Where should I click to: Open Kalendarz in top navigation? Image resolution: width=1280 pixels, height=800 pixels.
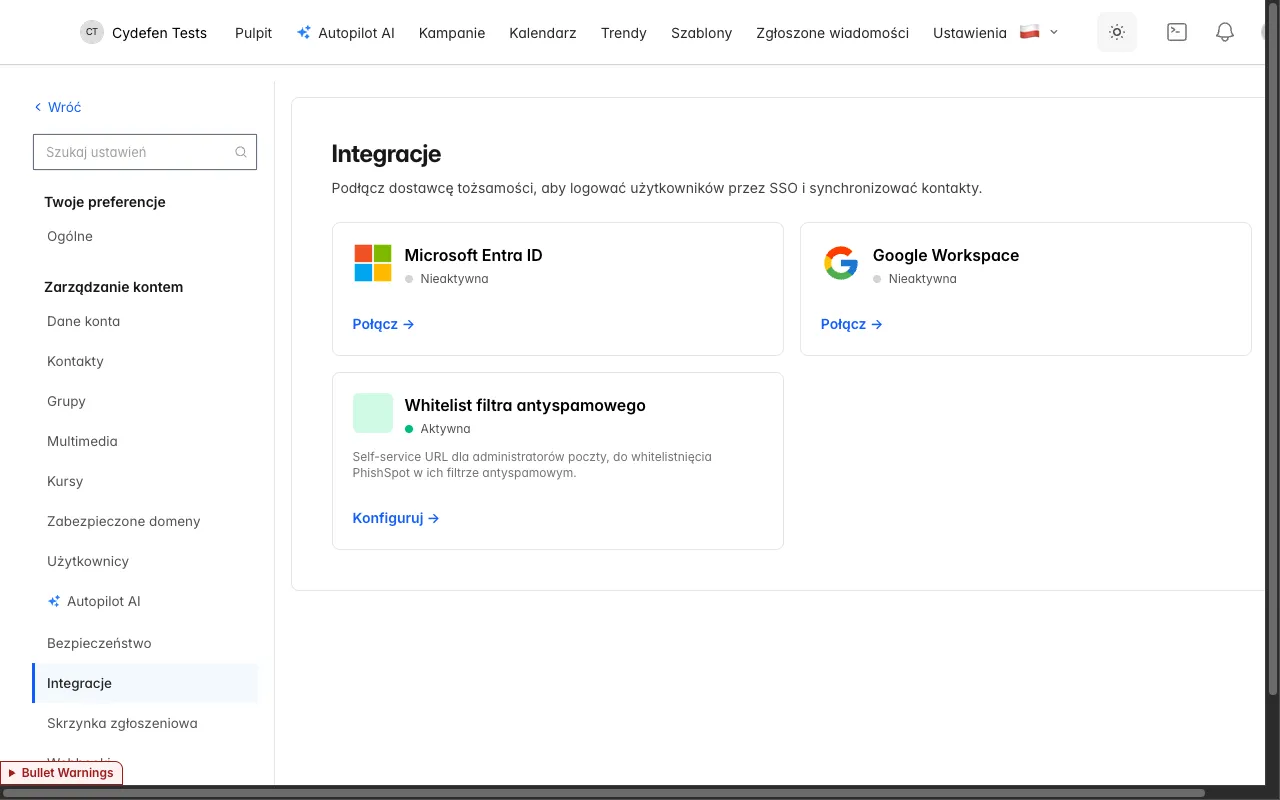tap(543, 33)
